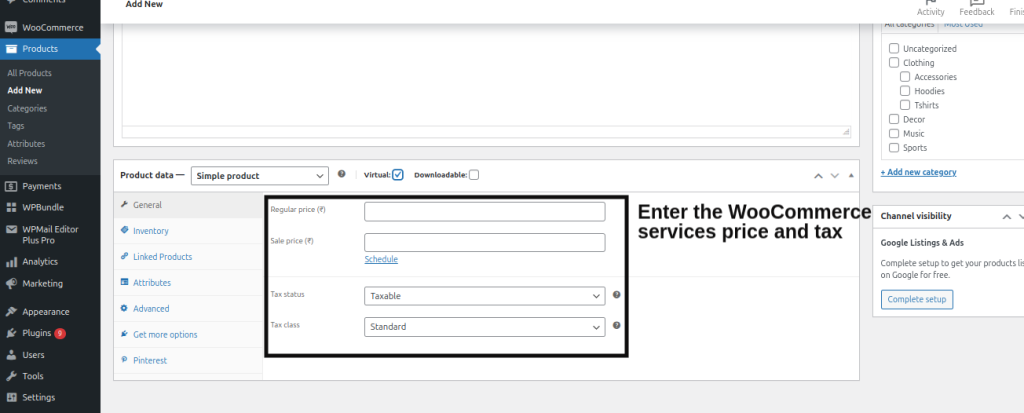
Task: Click the Schedule sale link
Action: coord(381,259)
